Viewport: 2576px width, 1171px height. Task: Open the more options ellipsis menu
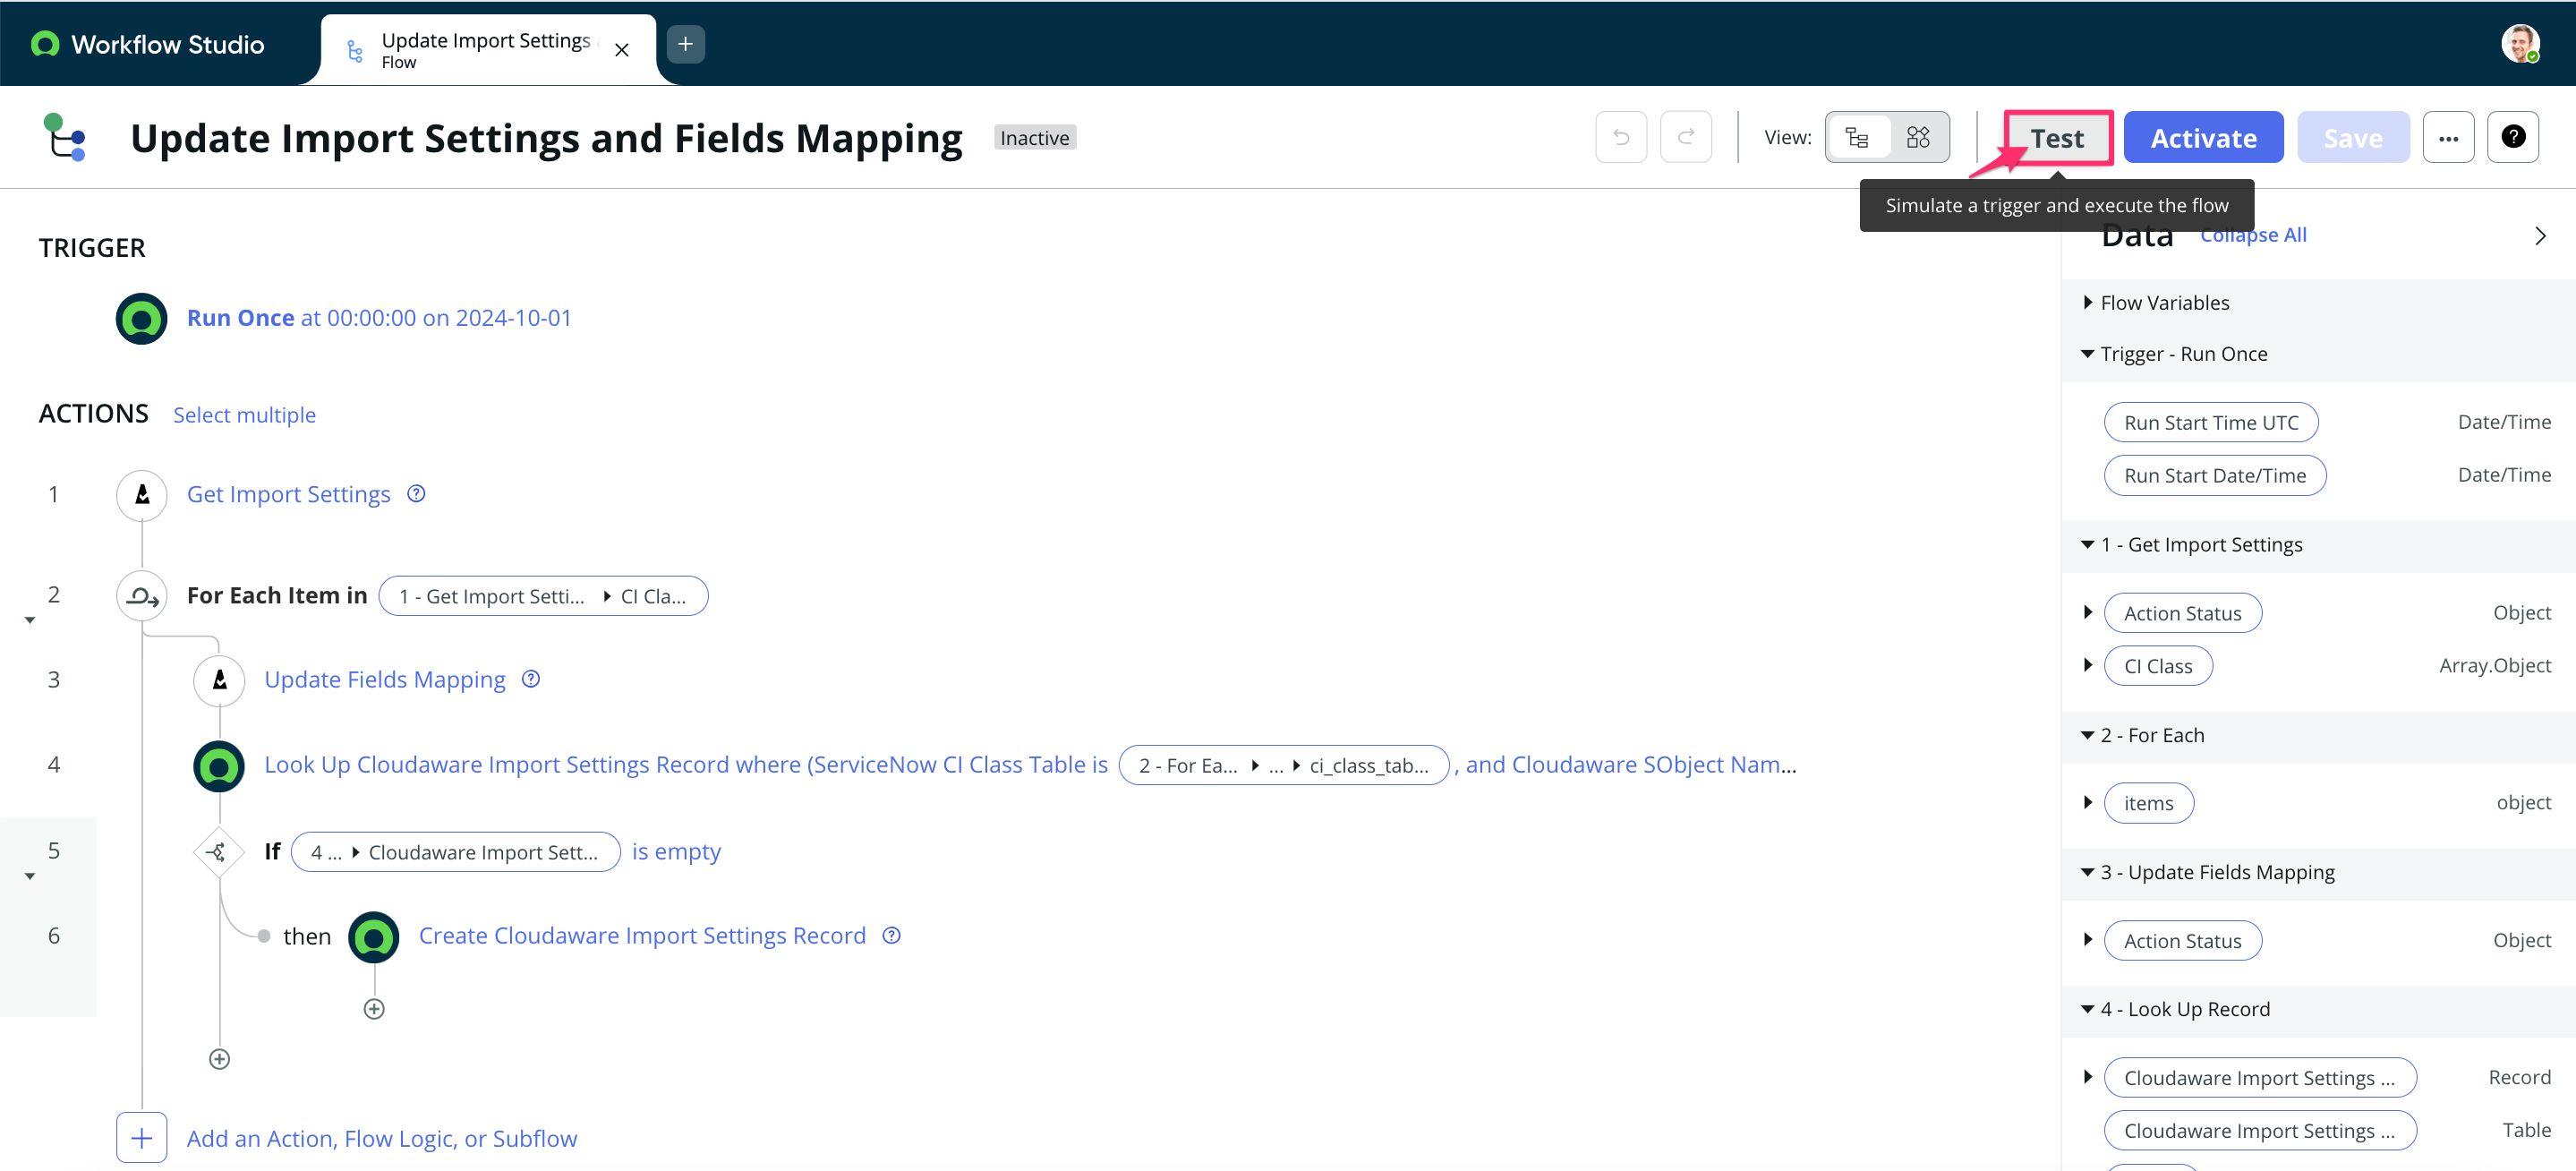point(2449,137)
